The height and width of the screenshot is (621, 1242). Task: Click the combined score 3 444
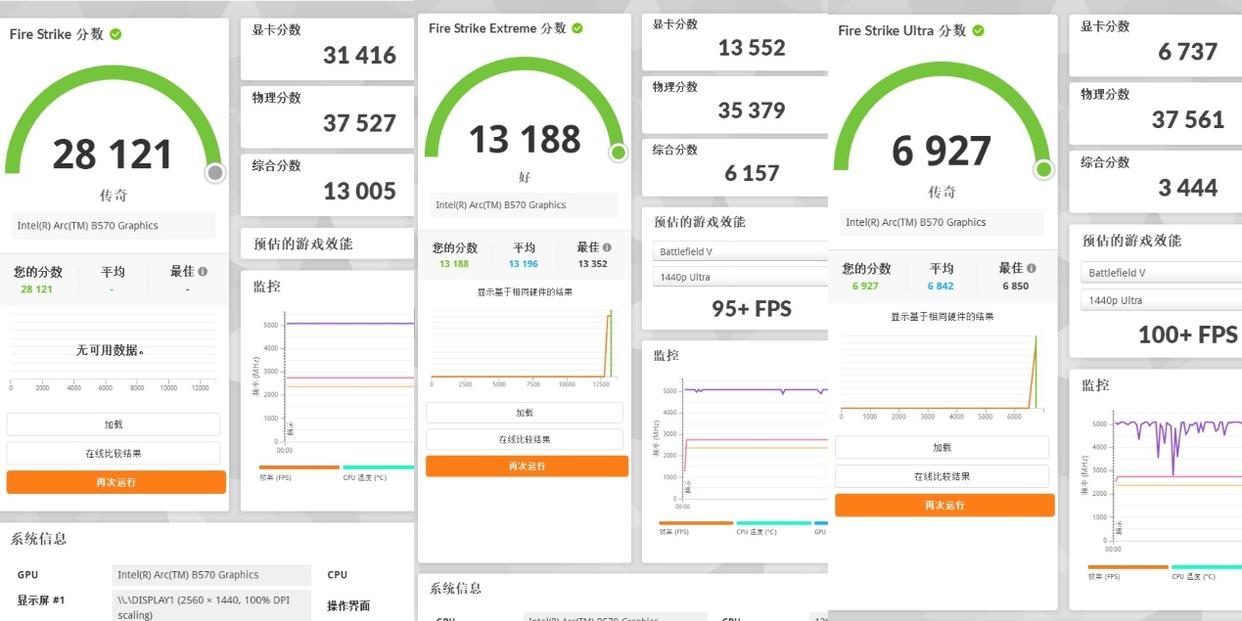(1188, 187)
